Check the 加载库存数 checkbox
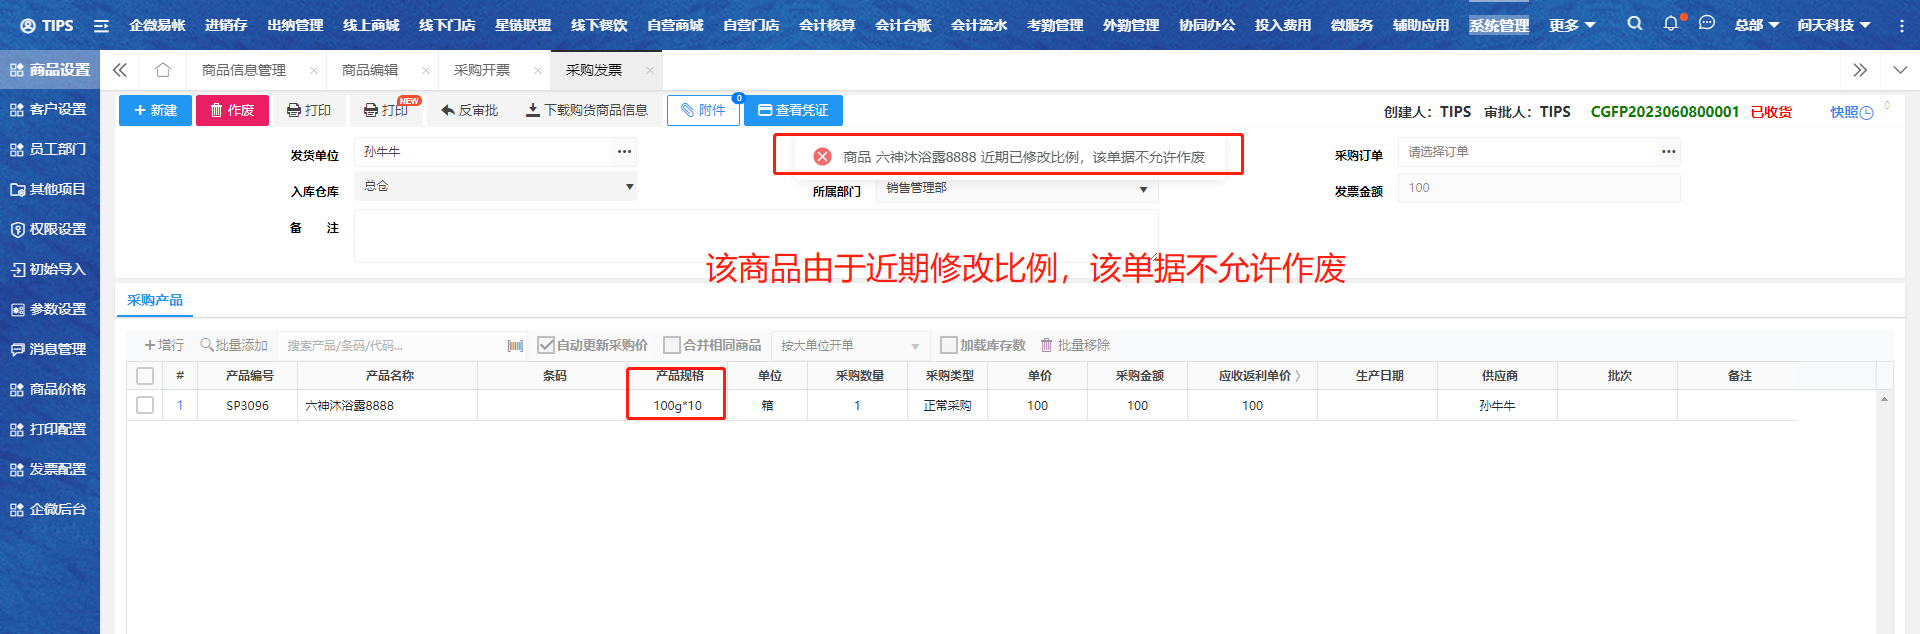 coord(949,345)
